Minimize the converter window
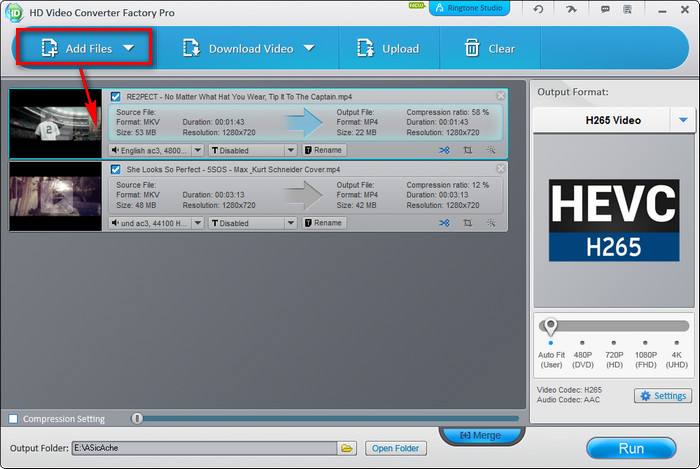The width and height of the screenshot is (700, 469). coord(662,11)
